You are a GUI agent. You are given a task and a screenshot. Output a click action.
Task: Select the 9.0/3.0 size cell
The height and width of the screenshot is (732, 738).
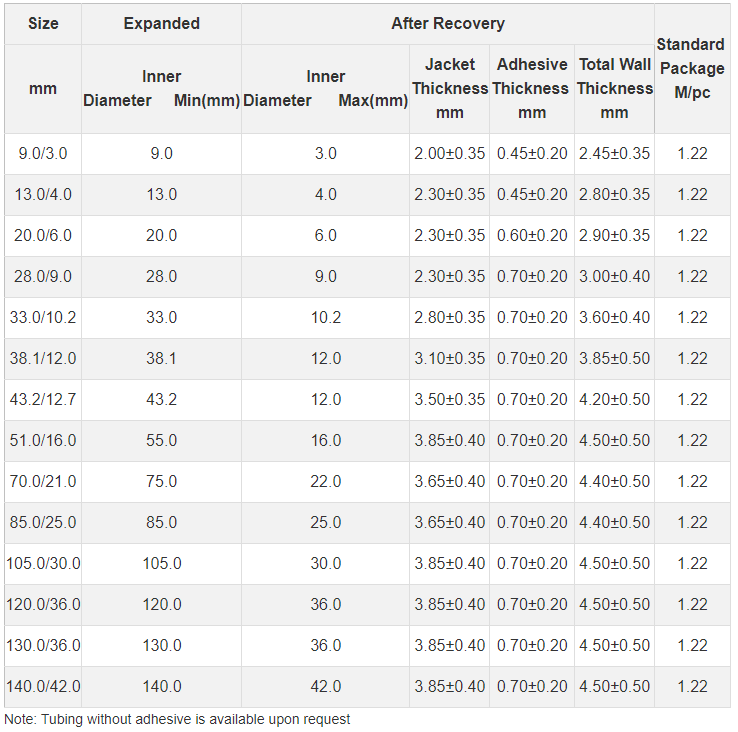click(43, 153)
